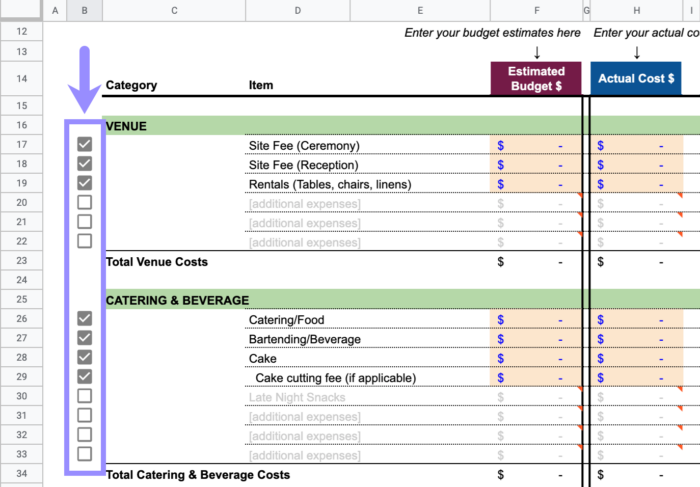Image resolution: width=700 pixels, height=487 pixels.
Task: Select row 34 header
Action: (21, 474)
